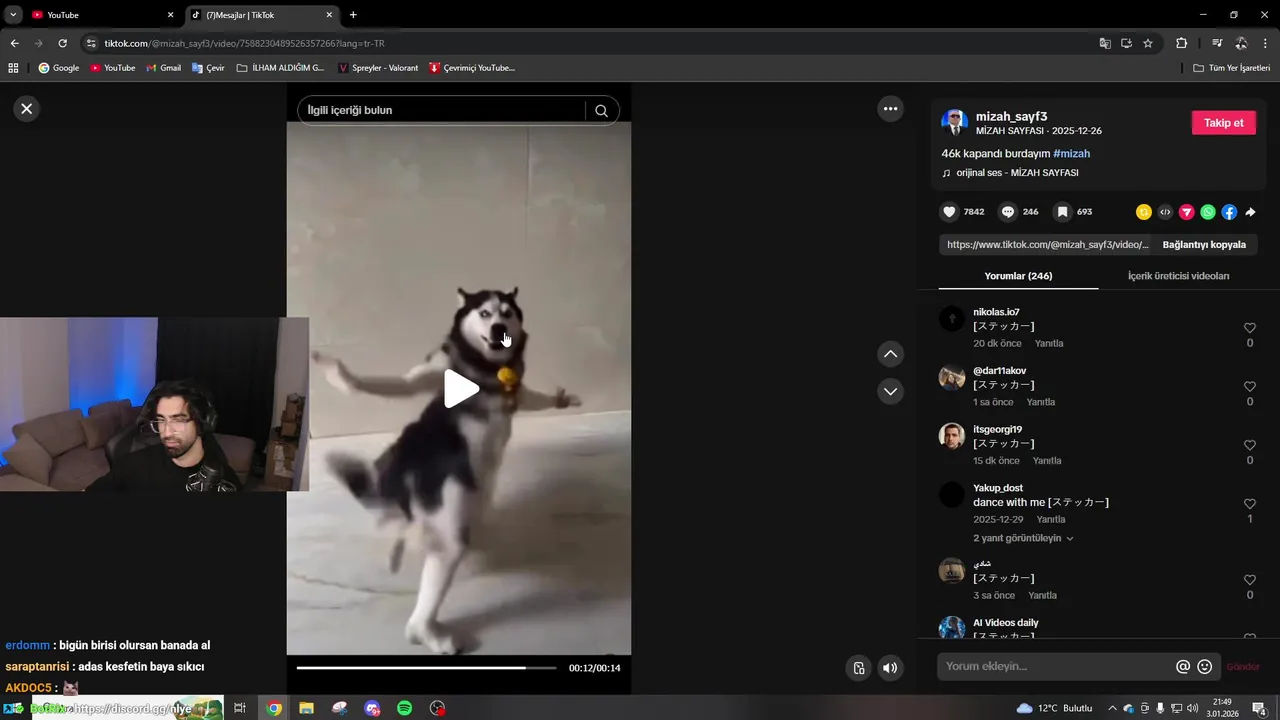Viewport: 1280px width, 720px height.
Task: Bookmark this page with star icon
Action: pos(1148,43)
